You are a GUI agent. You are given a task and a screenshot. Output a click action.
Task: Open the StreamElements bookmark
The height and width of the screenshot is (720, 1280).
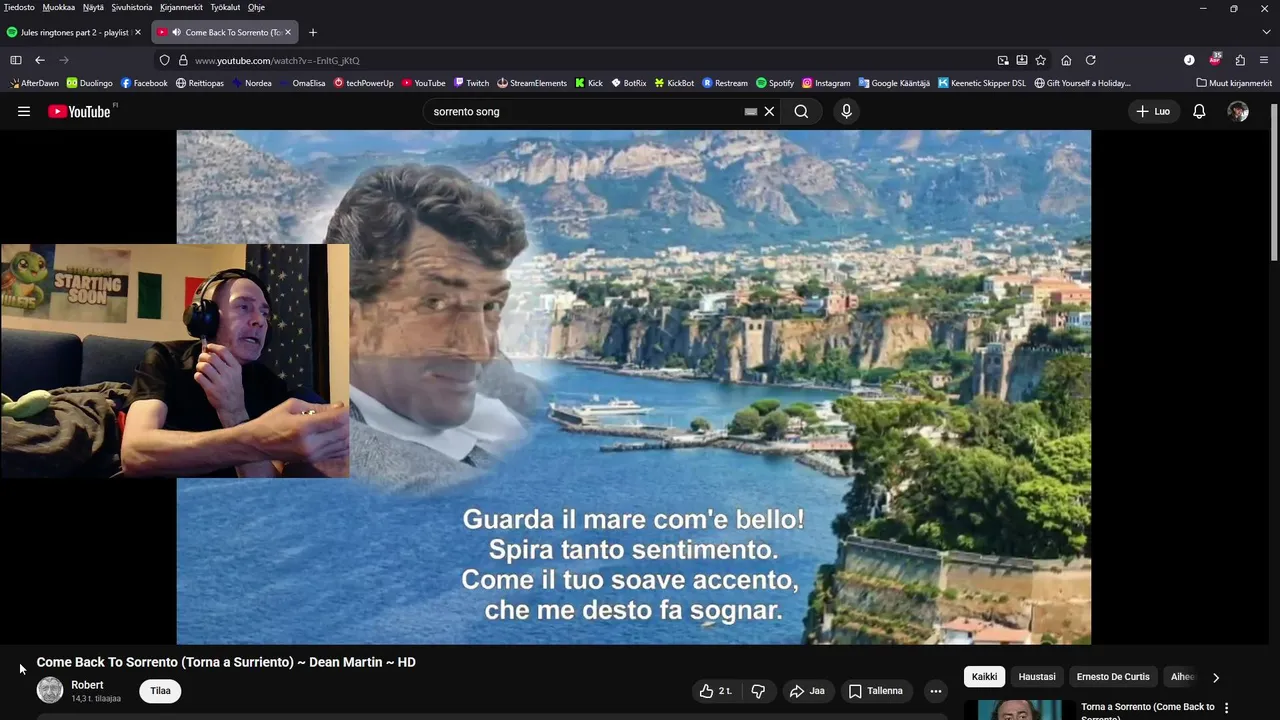tap(532, 83)
